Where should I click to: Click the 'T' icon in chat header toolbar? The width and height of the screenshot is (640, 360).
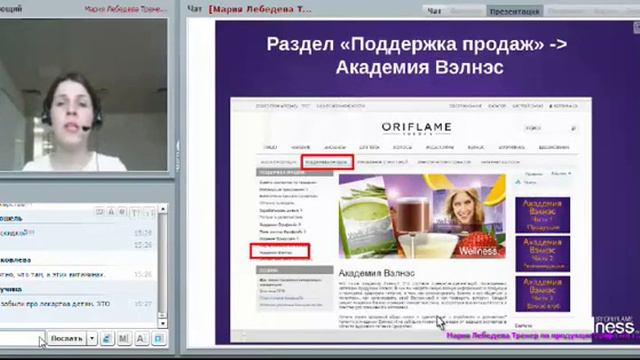pos(134,212)
